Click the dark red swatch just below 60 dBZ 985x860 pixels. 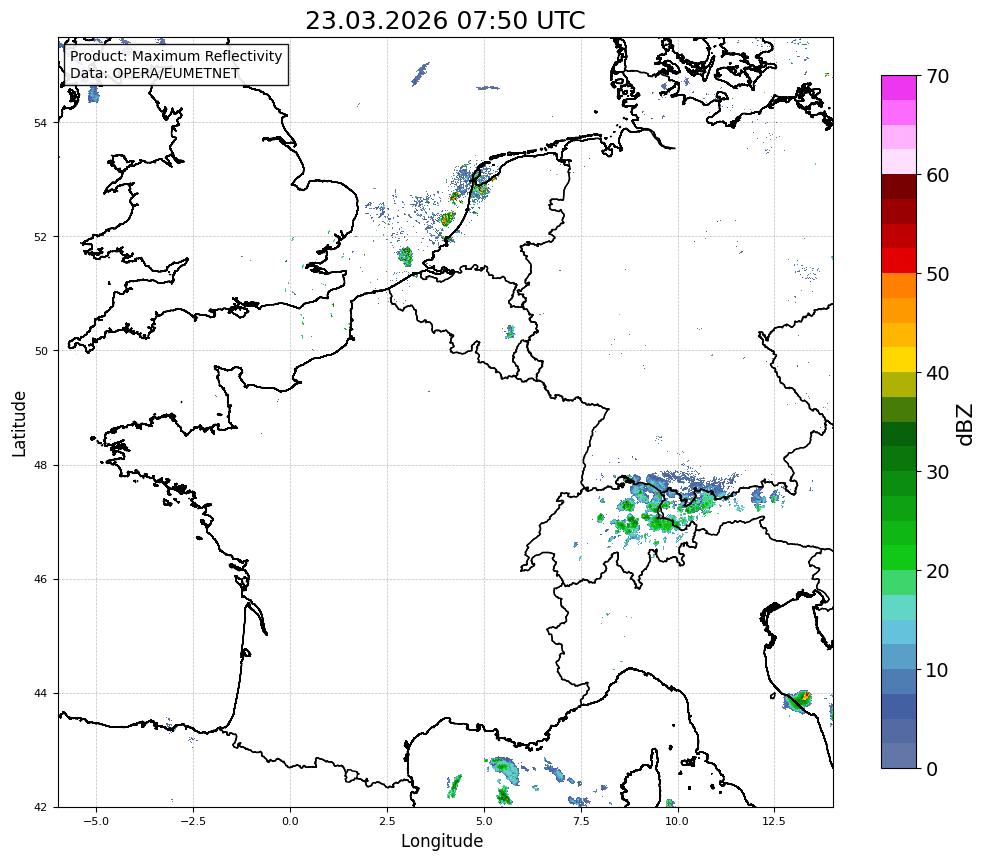click(899, 187)
